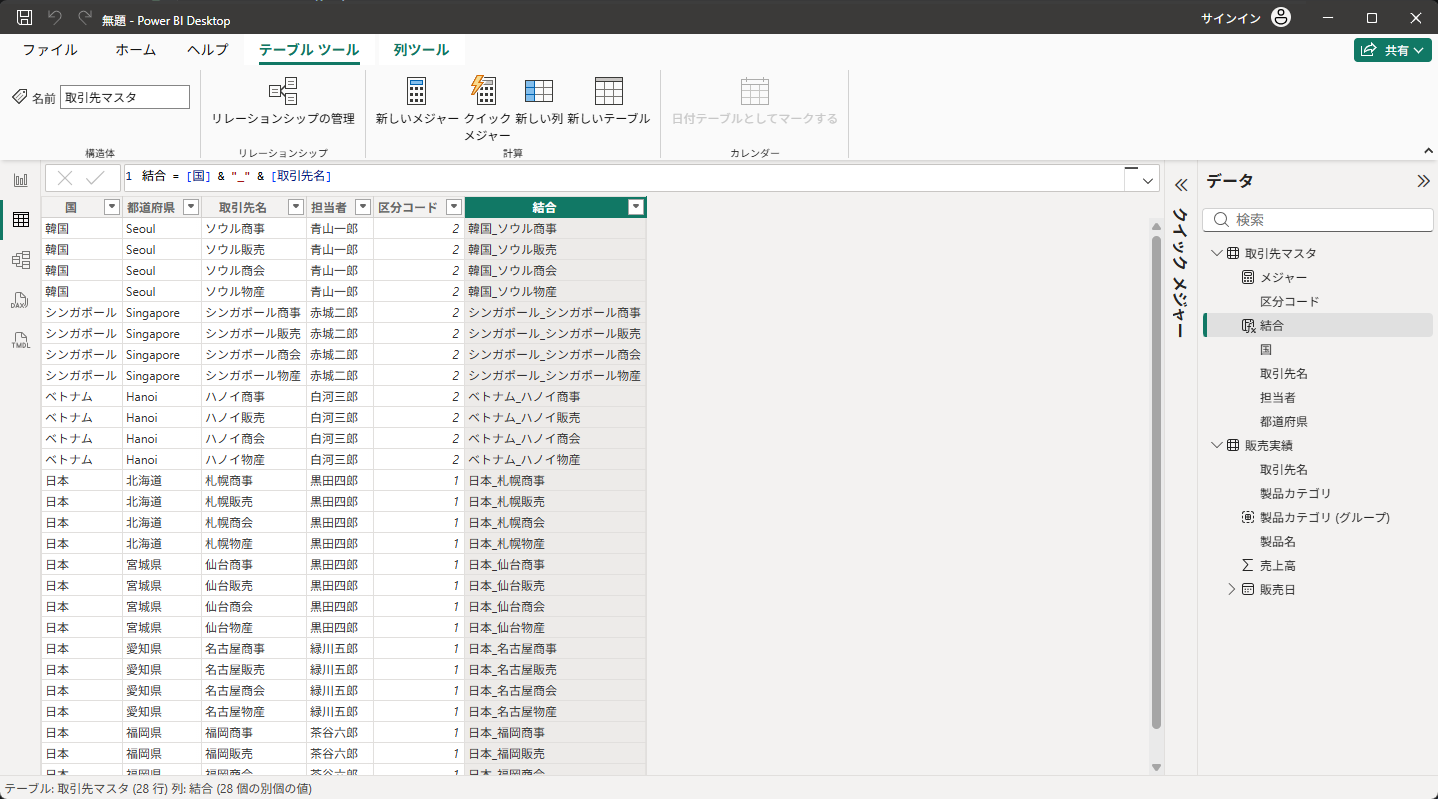
Task: Cancel formula with X icon
Action: click(65, 178)
